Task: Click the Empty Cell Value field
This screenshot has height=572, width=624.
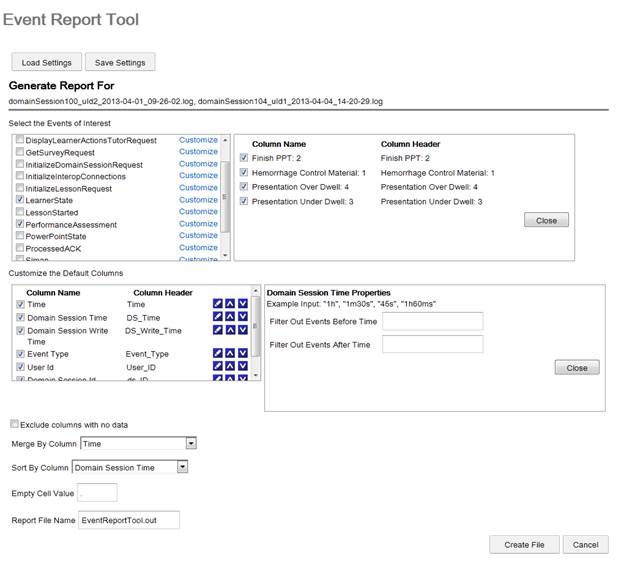Action: coord(97,493)
